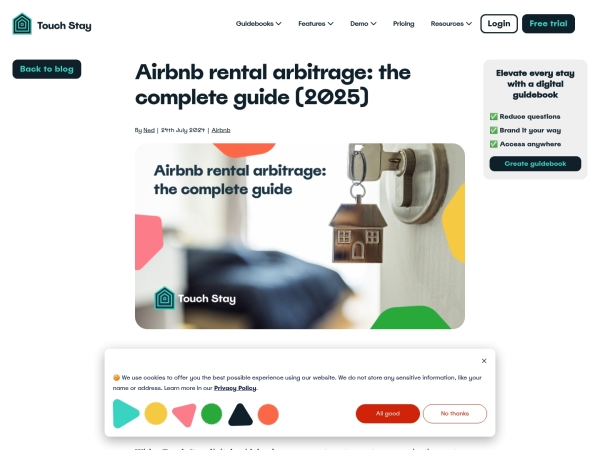Click the Touch Stay house logo icon
600x450 pixels.
(x=22, y=24)
